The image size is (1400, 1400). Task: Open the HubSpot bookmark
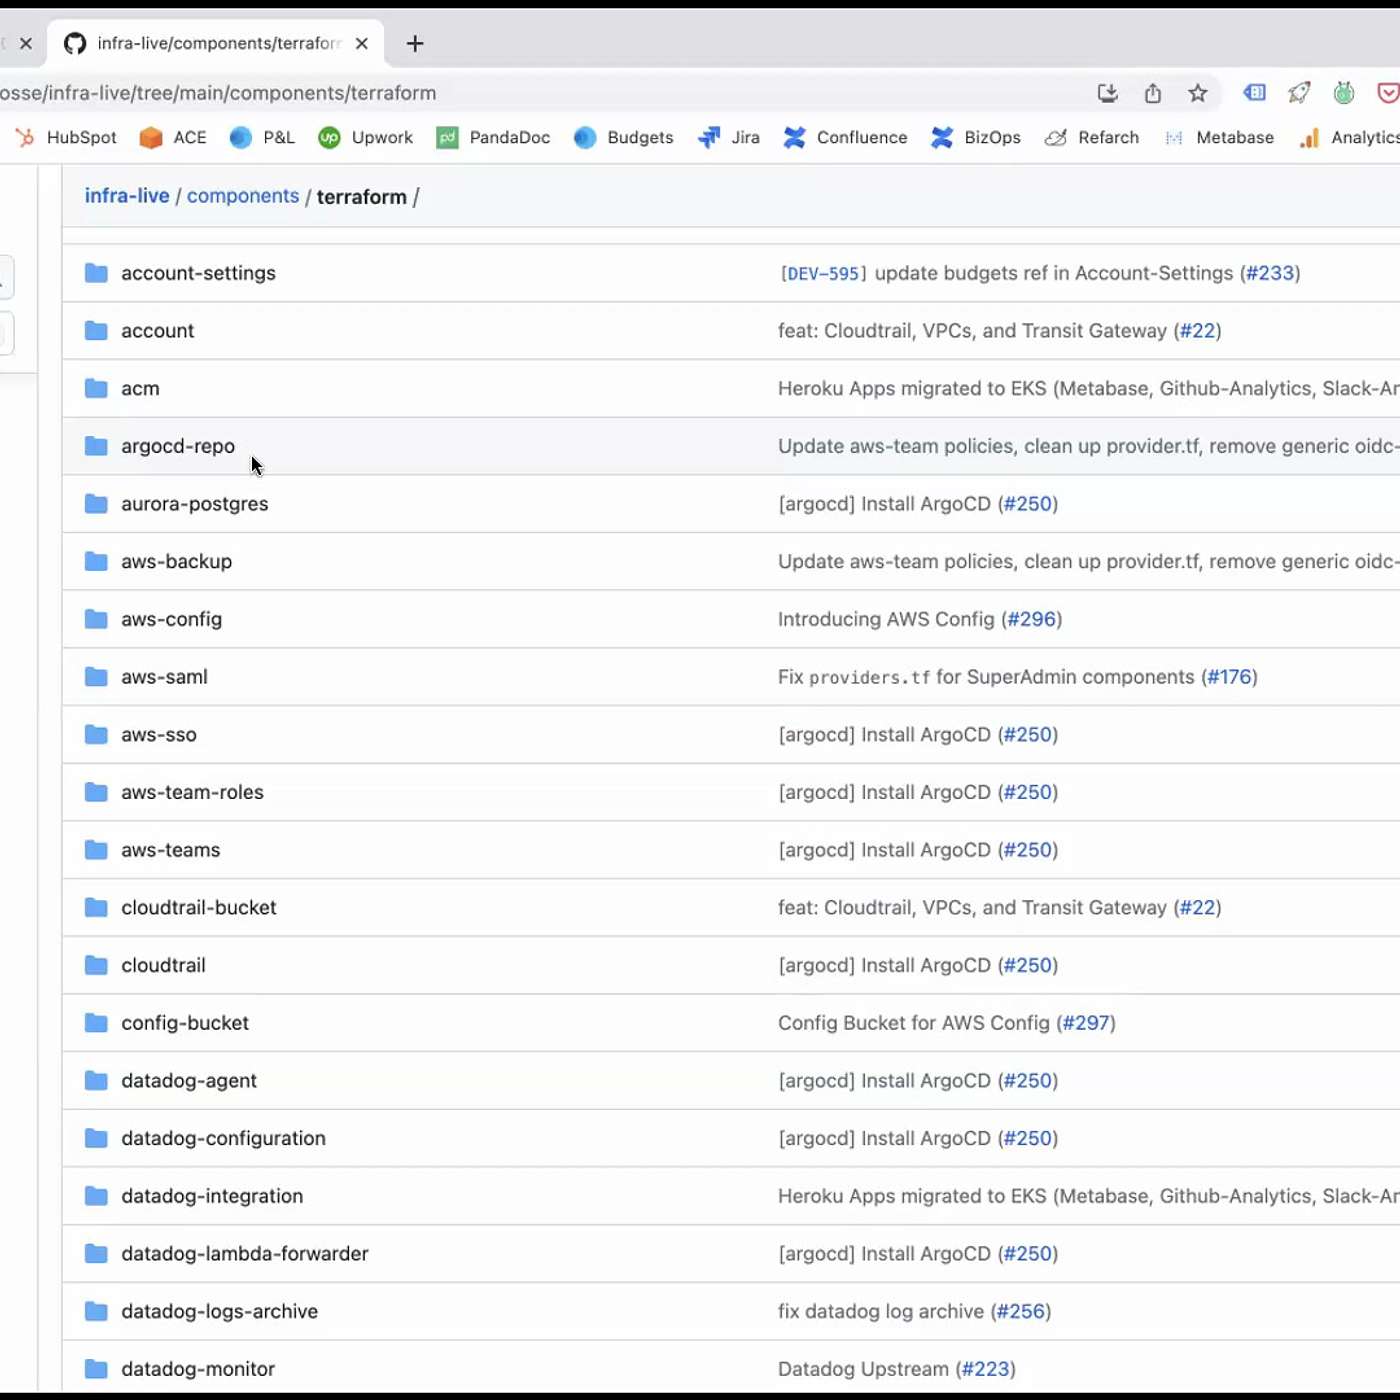tap(67, 138)
